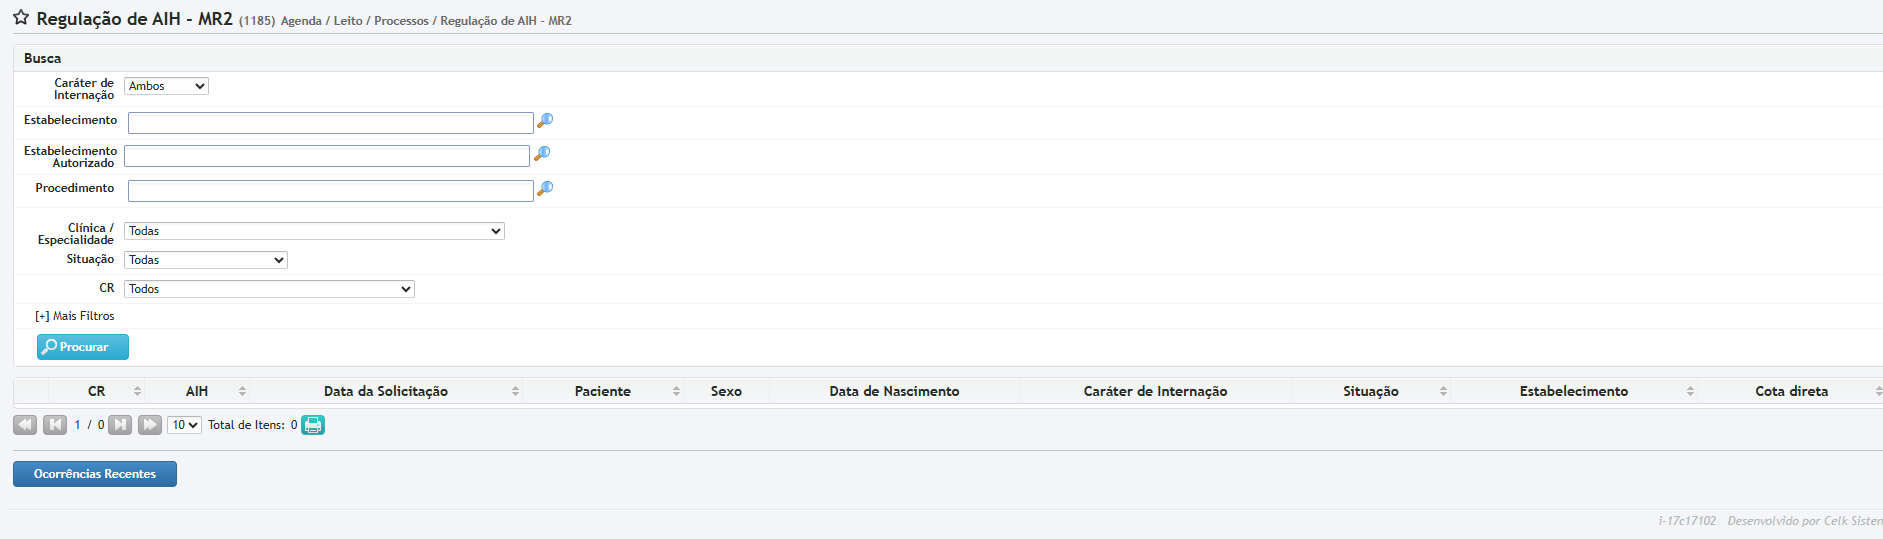This screenshot has width=1883, height=539.
Task: Go to the last results page
Action: pyautogui.click(x=150, y=425)
